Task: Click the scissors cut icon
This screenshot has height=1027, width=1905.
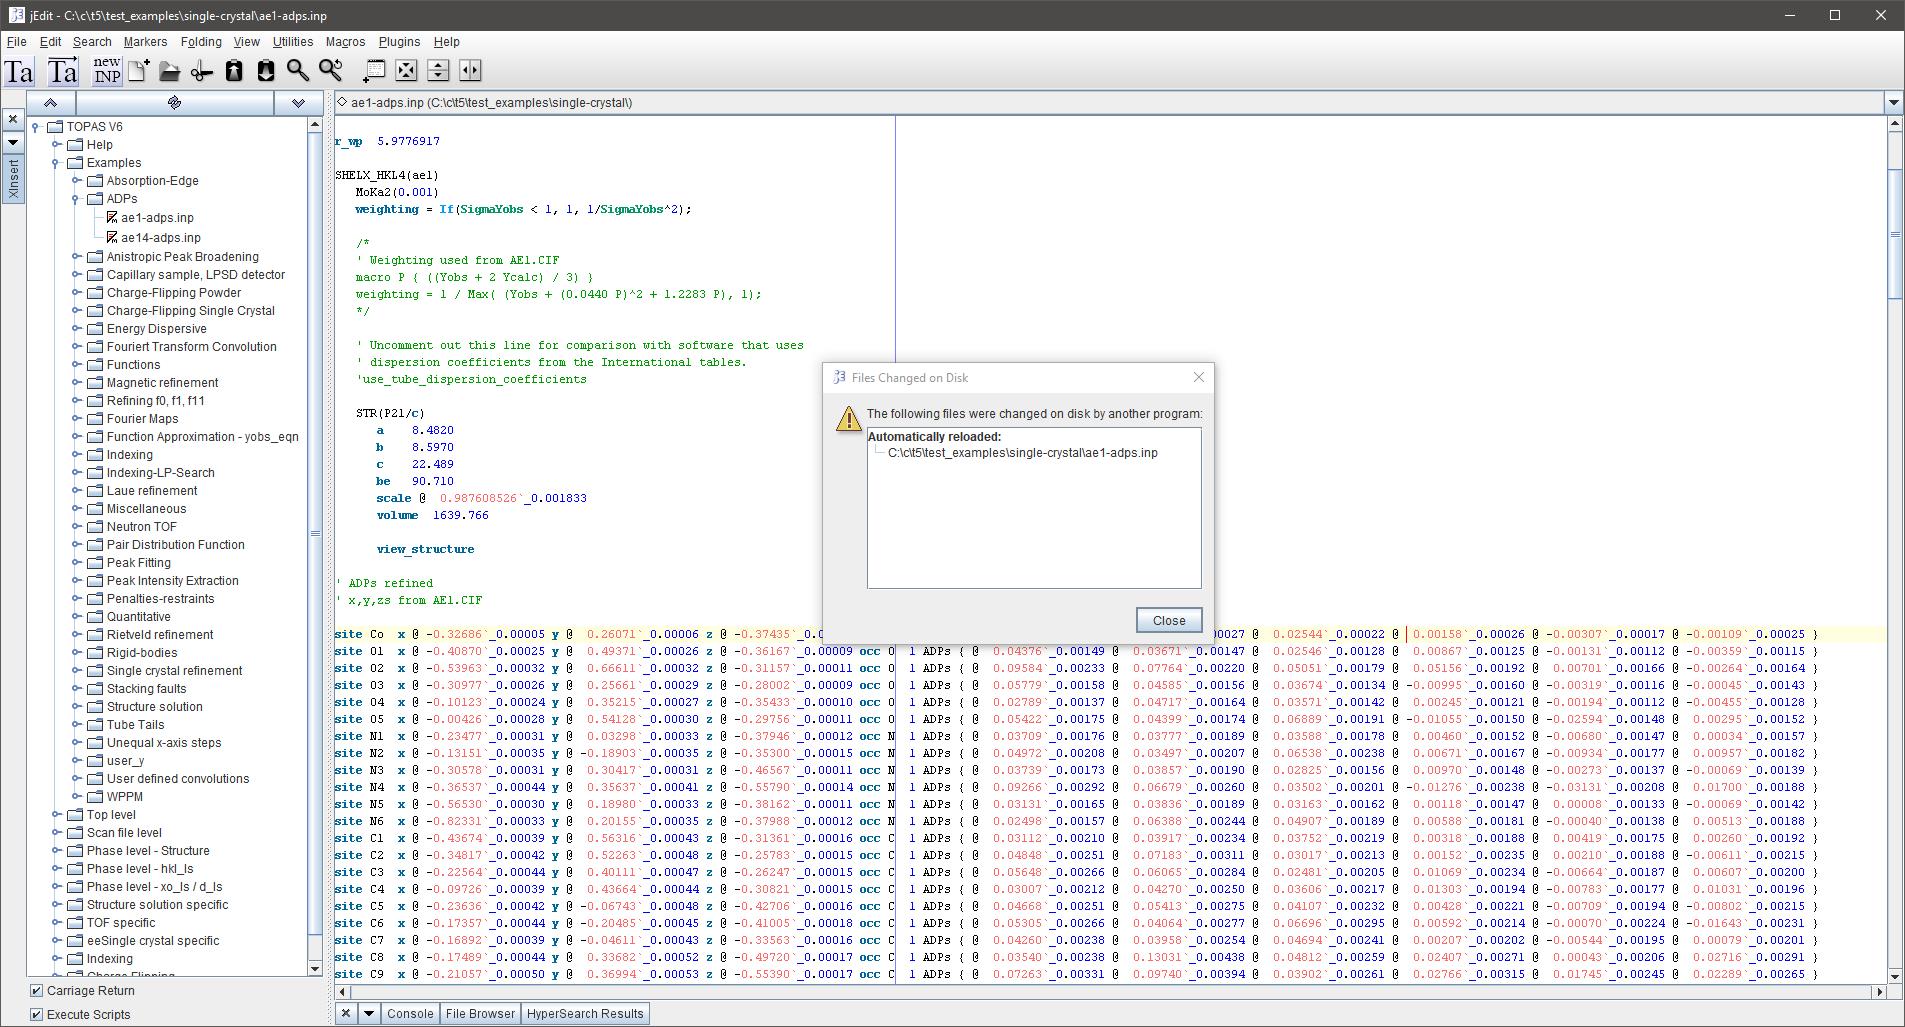Action: tap(202, 70)
